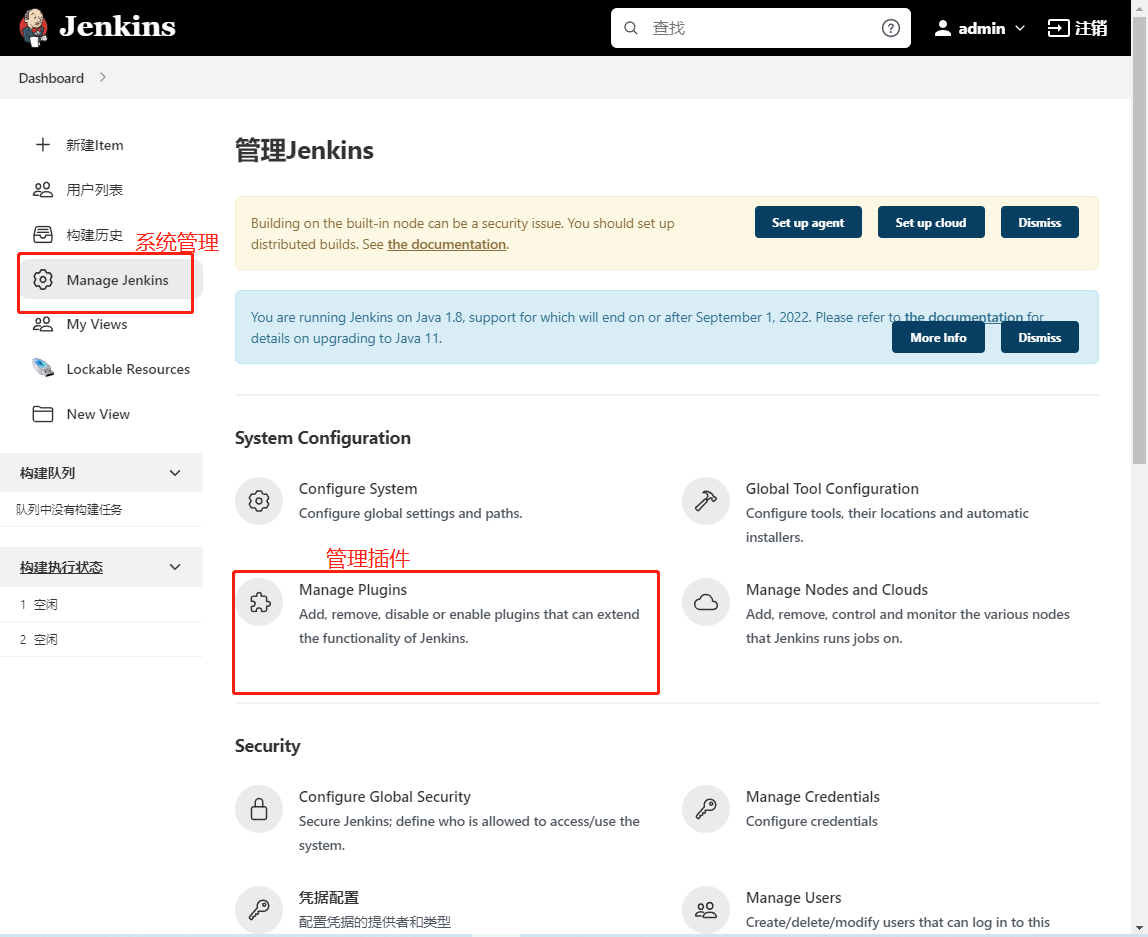Open 新建Item in the sidebar
The width and height of the screenshot is (1148, 937).
pyautogui.click(x=94, y=145)
